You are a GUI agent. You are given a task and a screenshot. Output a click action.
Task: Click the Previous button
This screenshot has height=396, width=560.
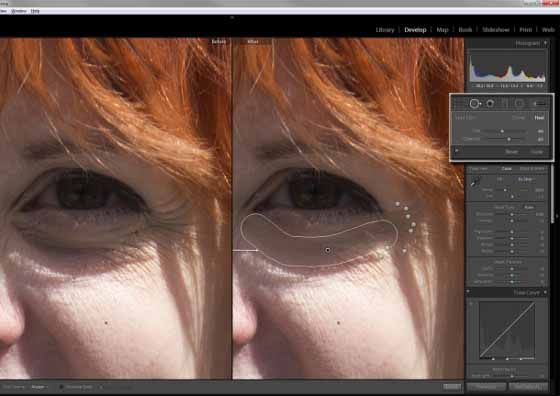point(486,387)
